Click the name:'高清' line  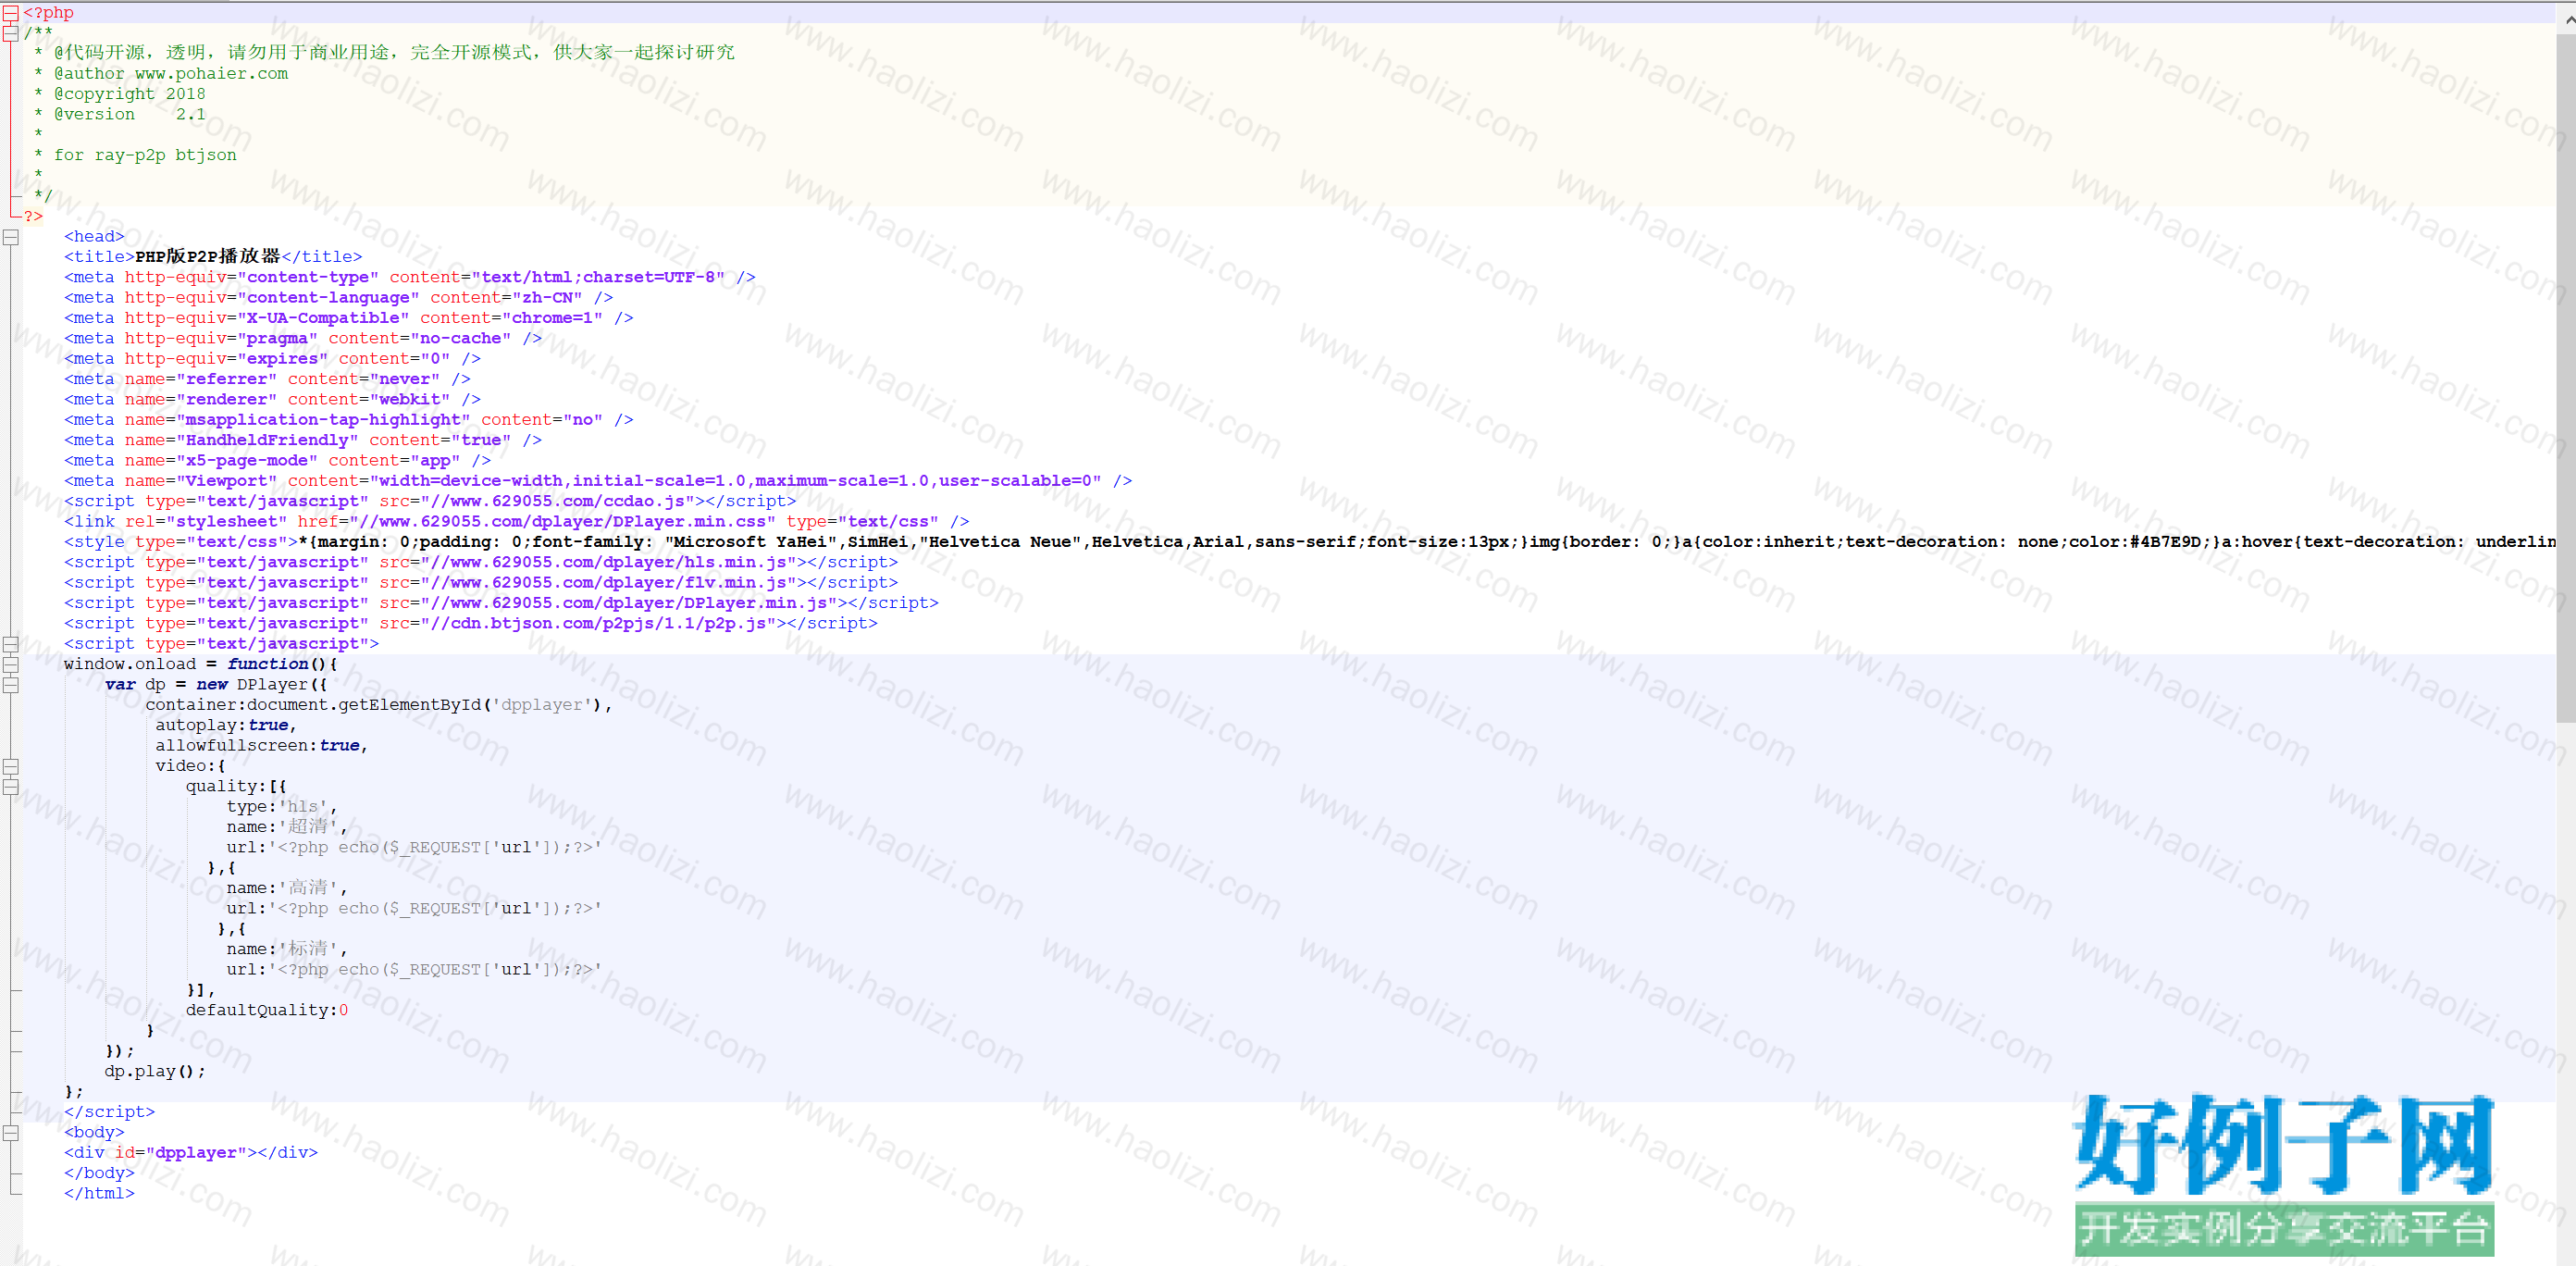coord(287,888)
